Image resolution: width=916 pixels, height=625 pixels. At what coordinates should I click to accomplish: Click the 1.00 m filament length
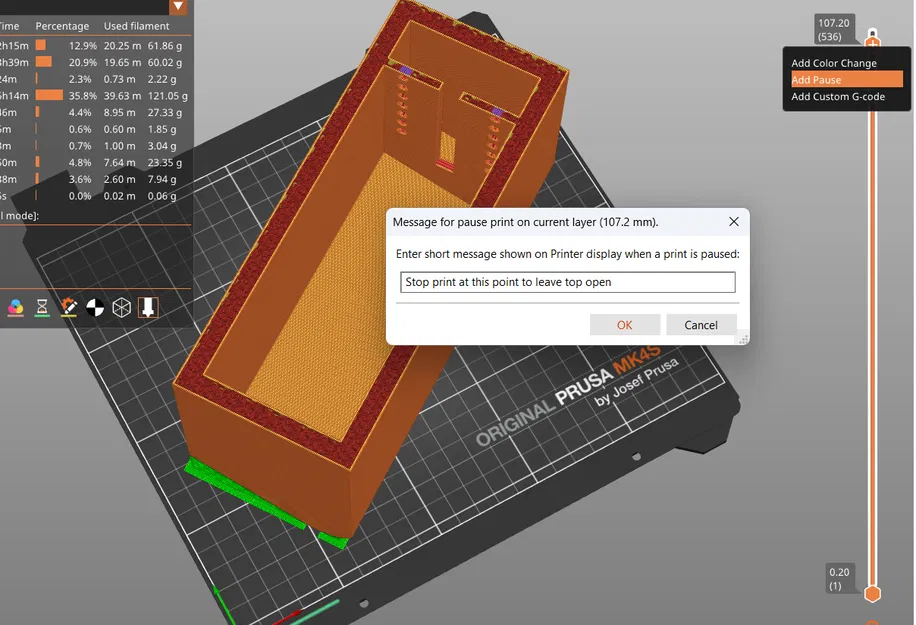click(119, 146)
